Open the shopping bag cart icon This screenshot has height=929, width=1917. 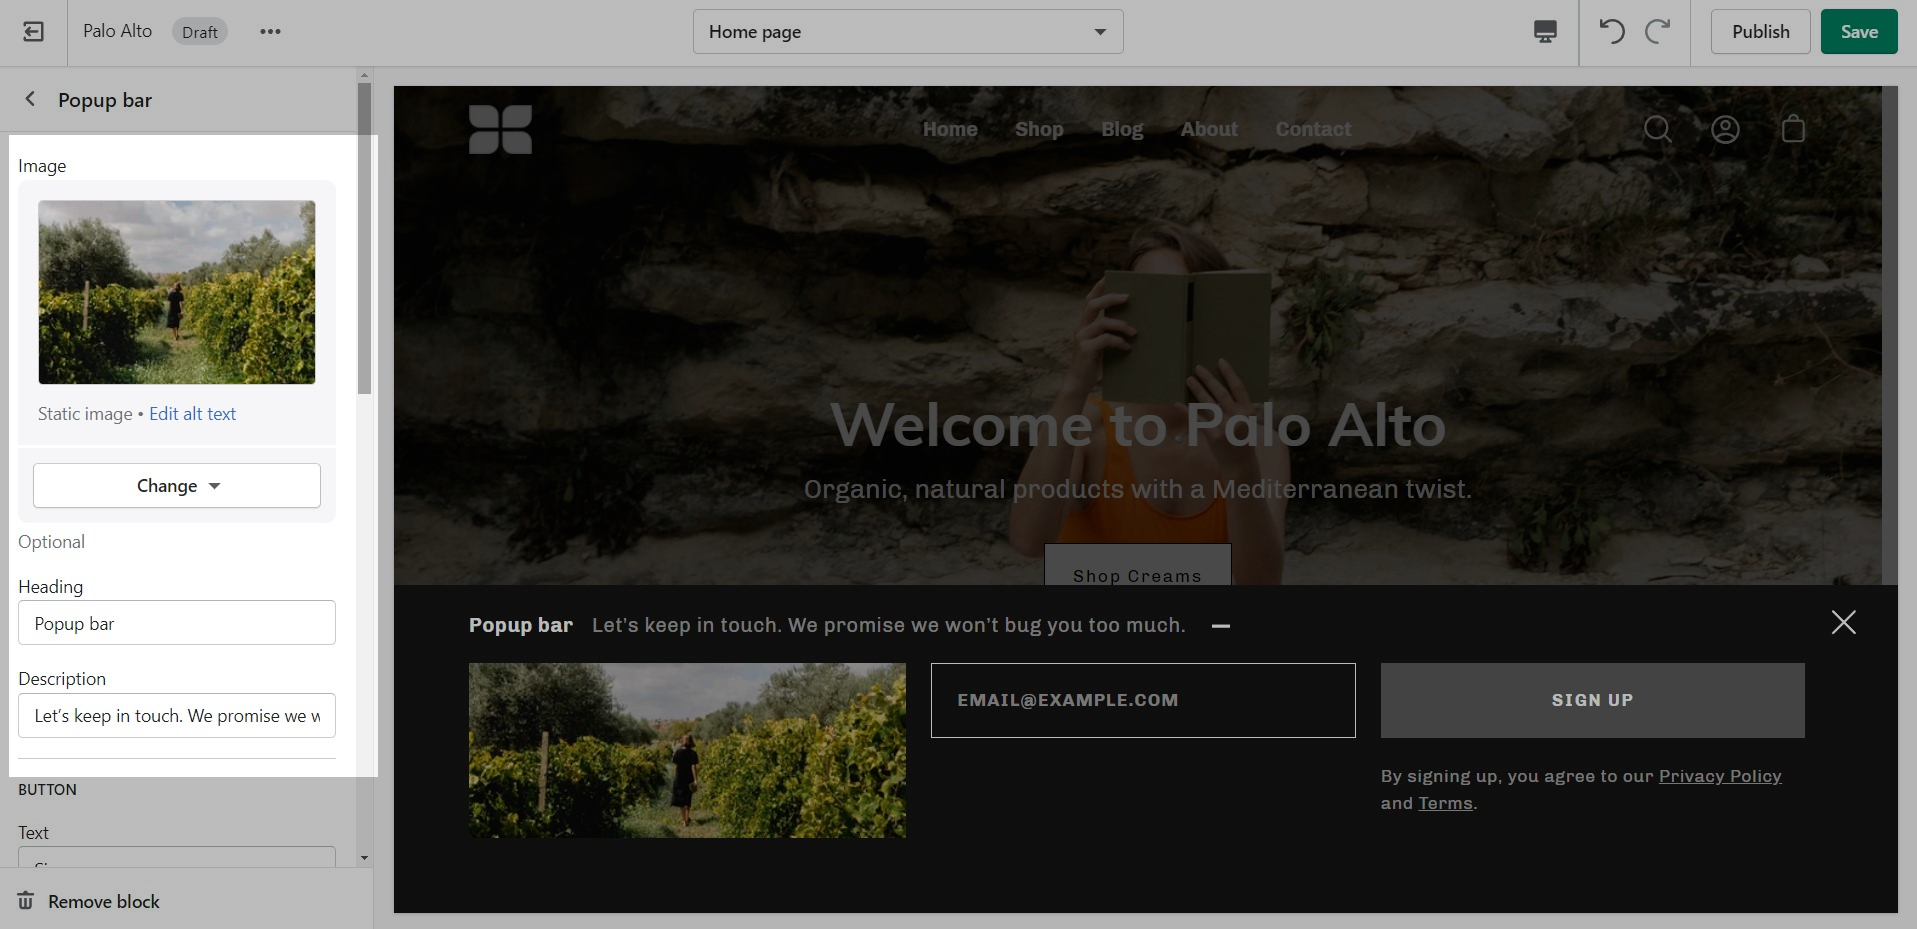[1793, 129]
